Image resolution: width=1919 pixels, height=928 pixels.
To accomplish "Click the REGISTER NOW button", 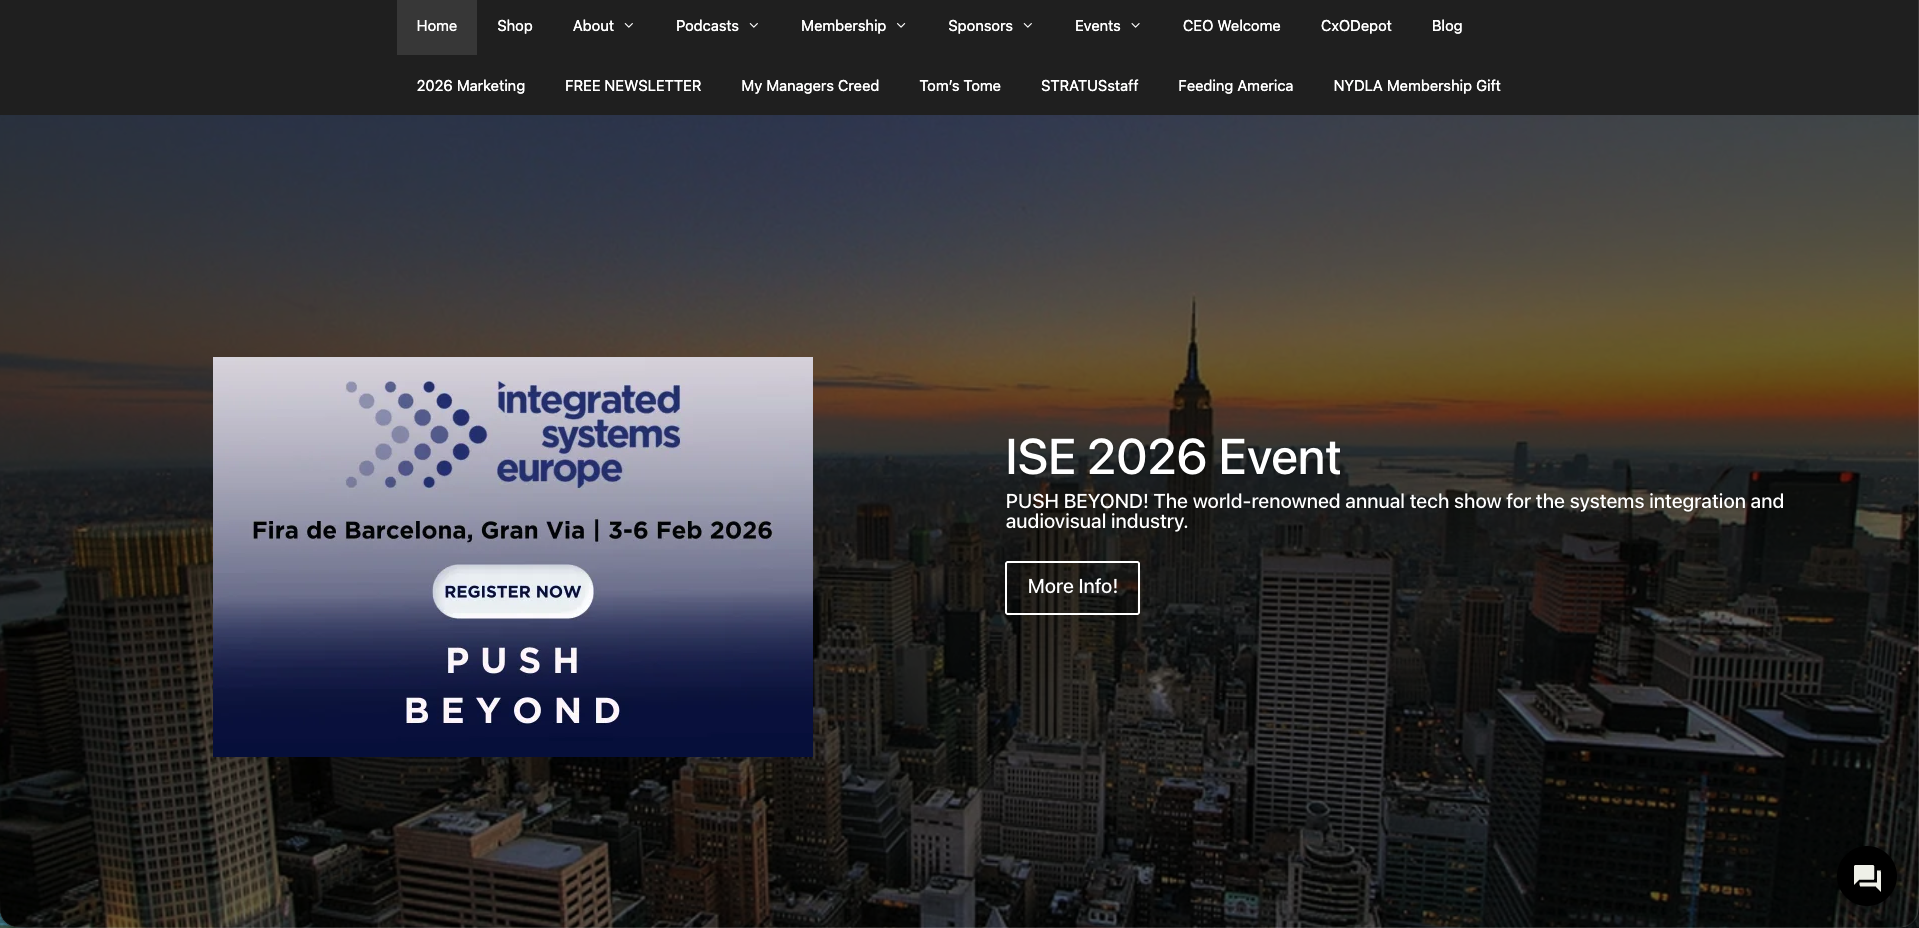I will pos(512,591).
